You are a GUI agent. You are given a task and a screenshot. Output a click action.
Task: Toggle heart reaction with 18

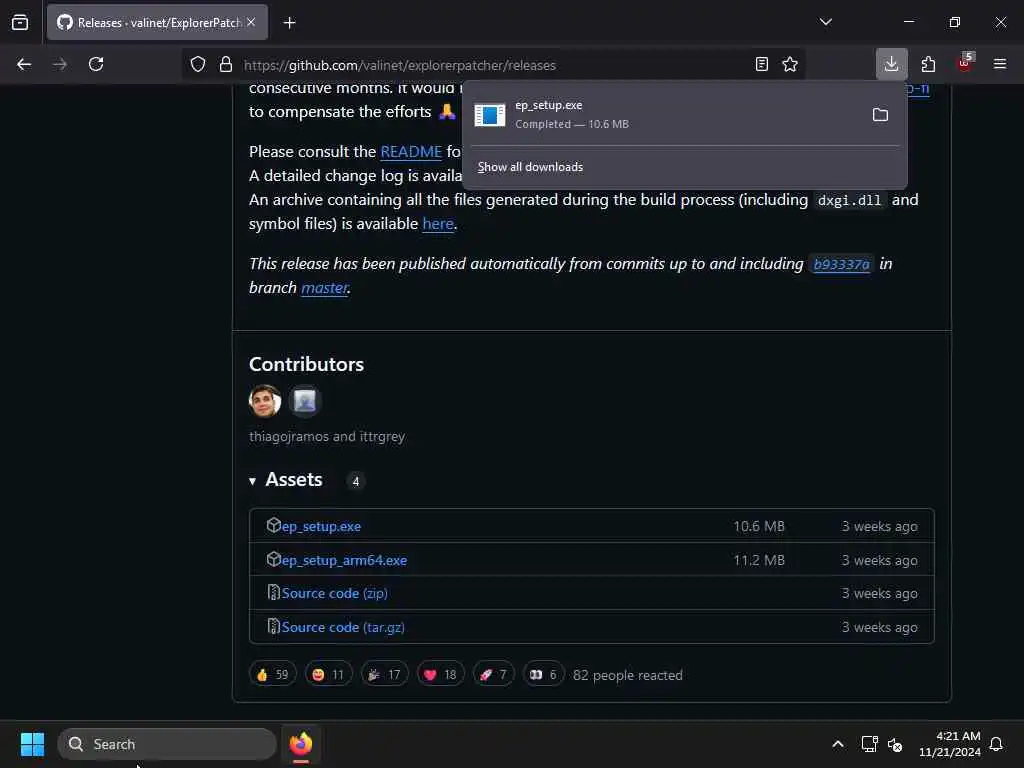pyautogui.click(x=441, y=675)
